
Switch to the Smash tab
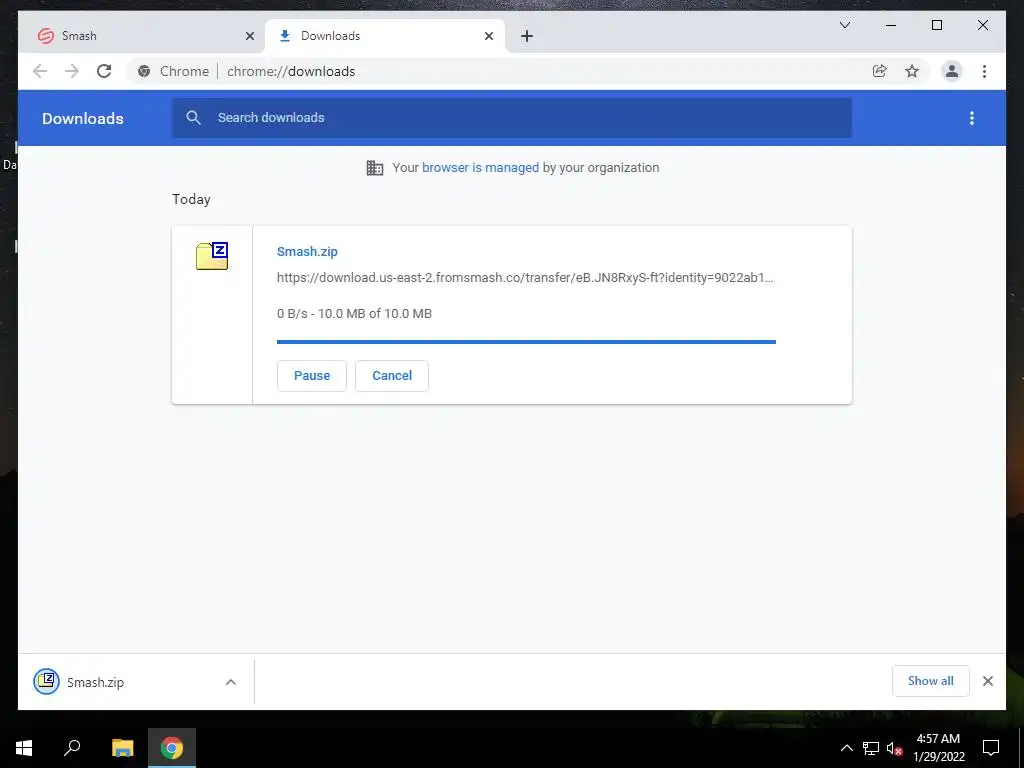coord(142,36)
